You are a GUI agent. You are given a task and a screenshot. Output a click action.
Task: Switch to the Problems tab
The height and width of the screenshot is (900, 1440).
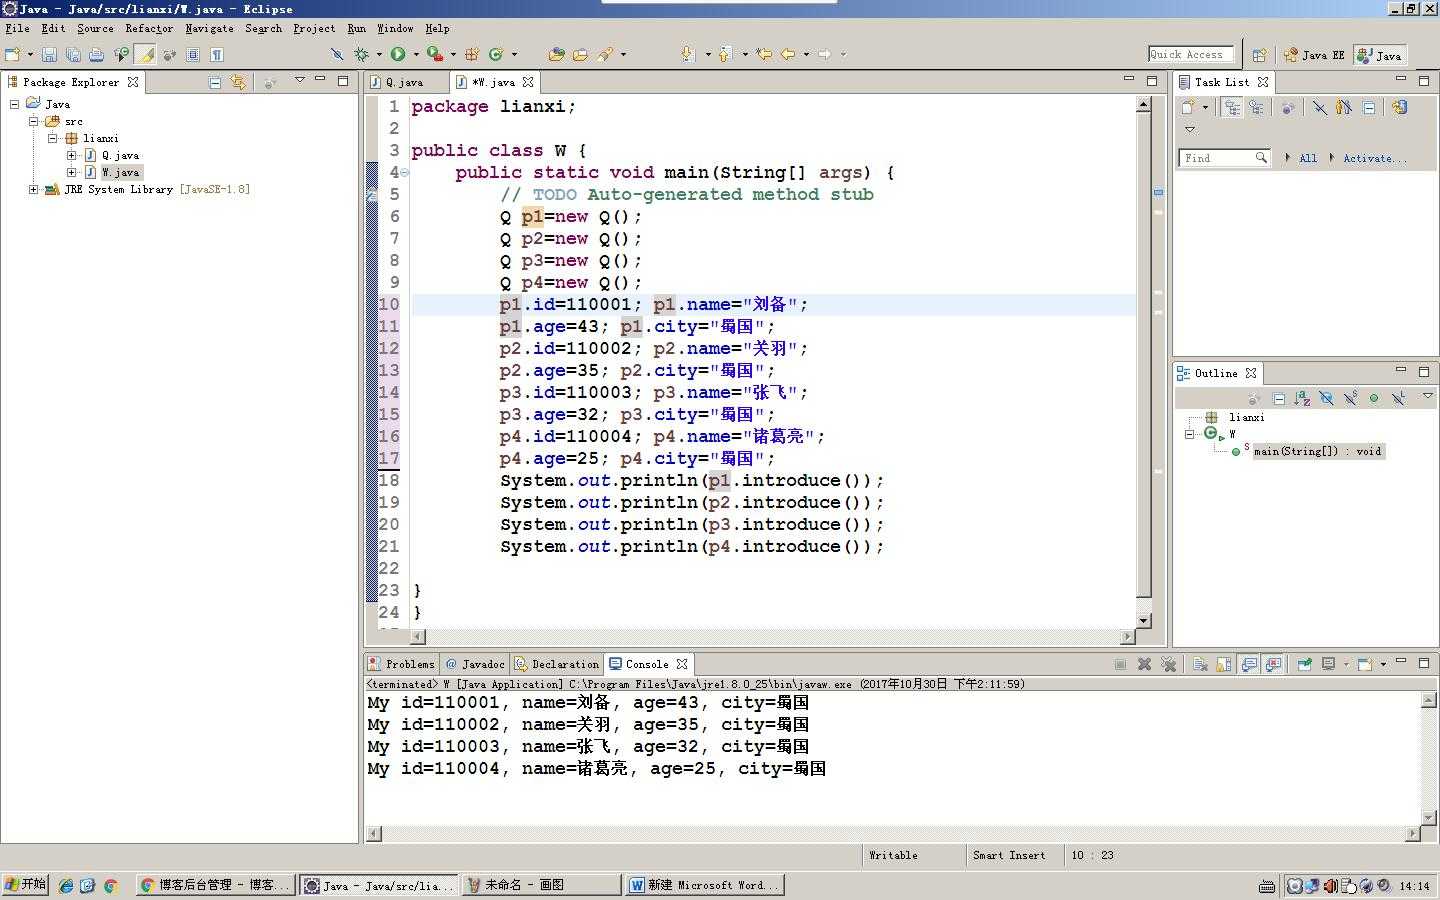click(401, 664)
